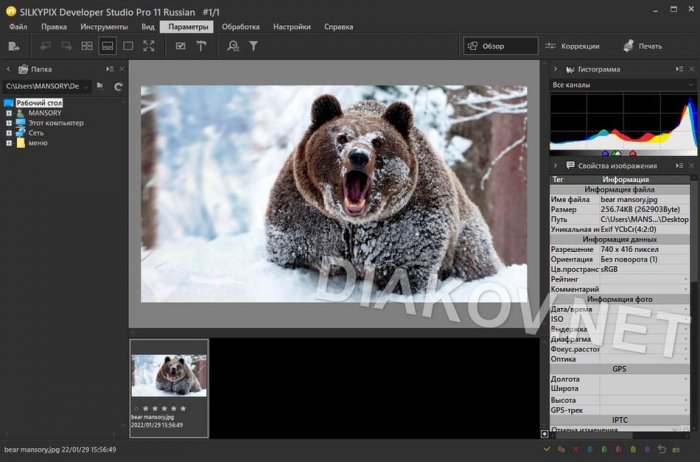Click the hammer tool icon

[x=201, y=46]
